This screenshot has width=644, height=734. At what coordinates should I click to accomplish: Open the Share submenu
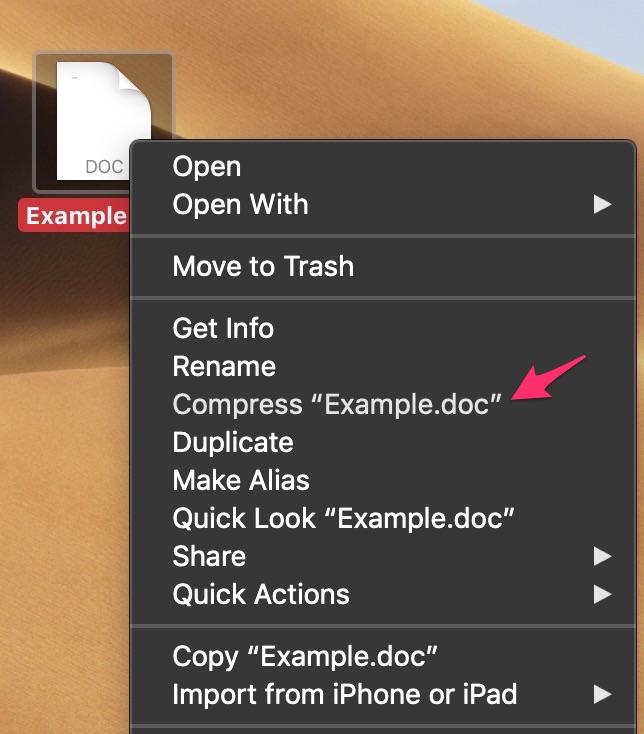382,556
